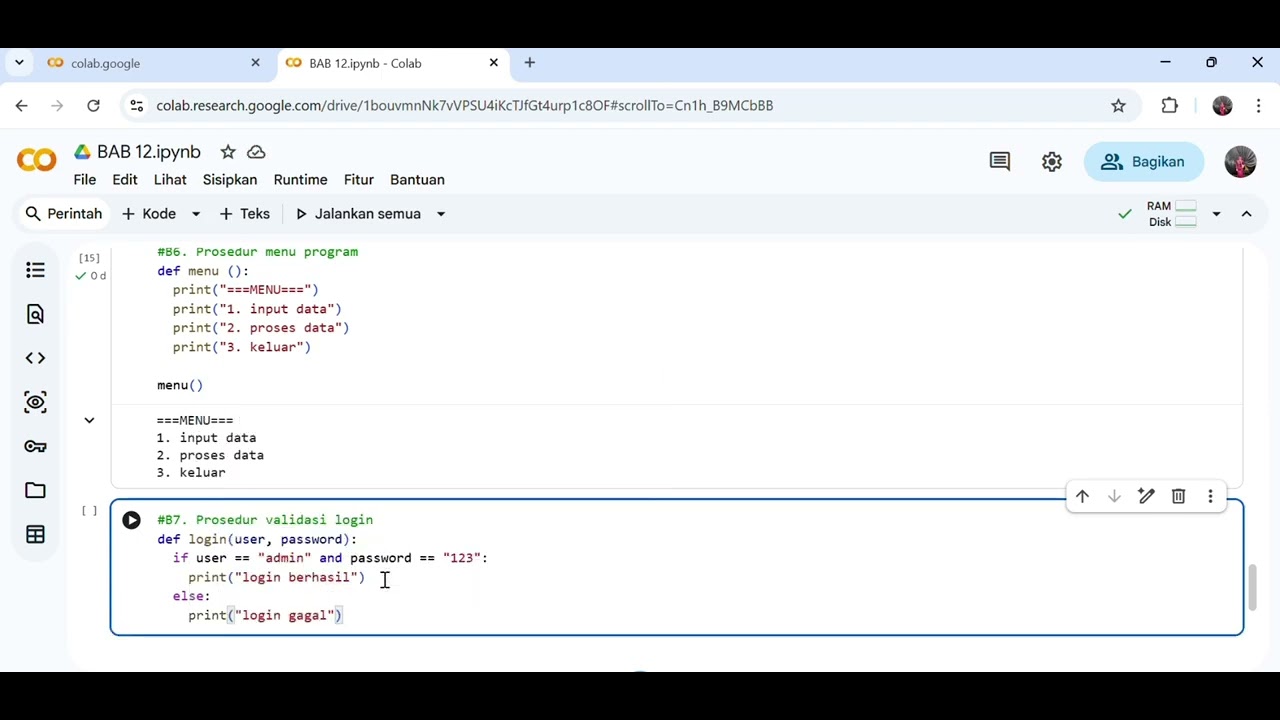Open the Files folder sidebar icon
The height and width of the screenshot is (720, 1280).
[x=36, y=490]
